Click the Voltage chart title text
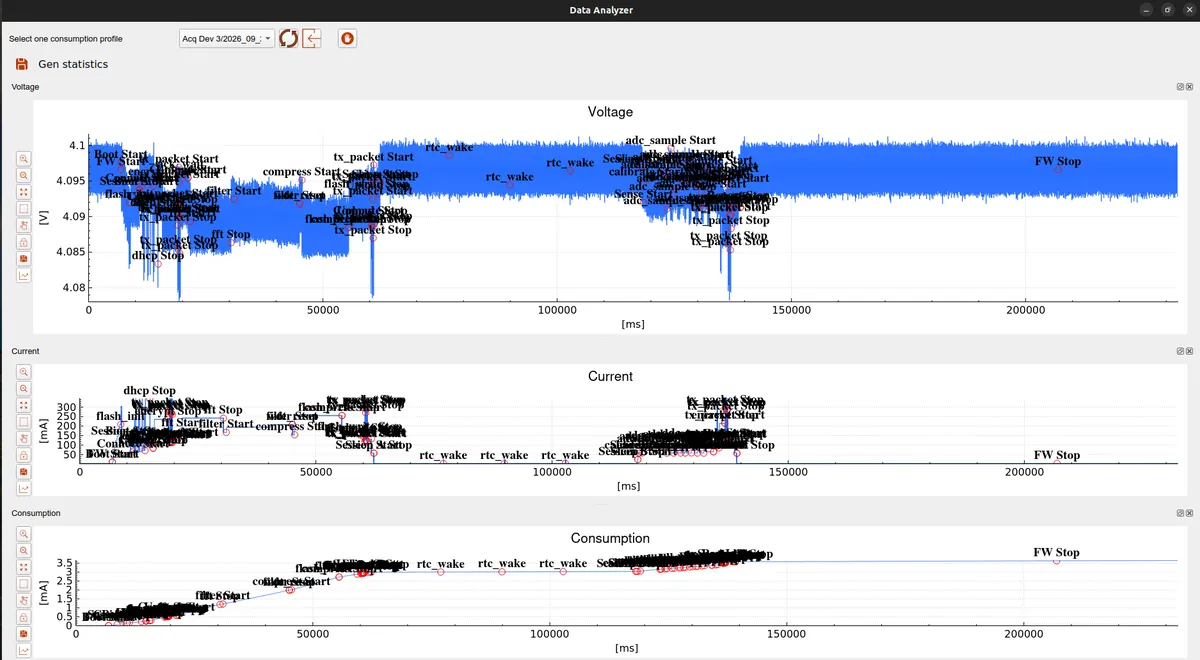The image size is (1200, 660). (x=610, y=112)
